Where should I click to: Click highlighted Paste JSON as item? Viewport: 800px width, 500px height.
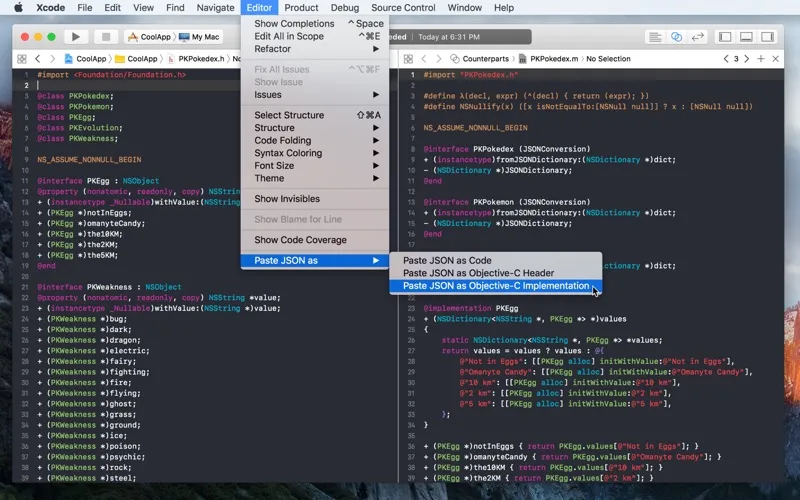pos(315,261)
